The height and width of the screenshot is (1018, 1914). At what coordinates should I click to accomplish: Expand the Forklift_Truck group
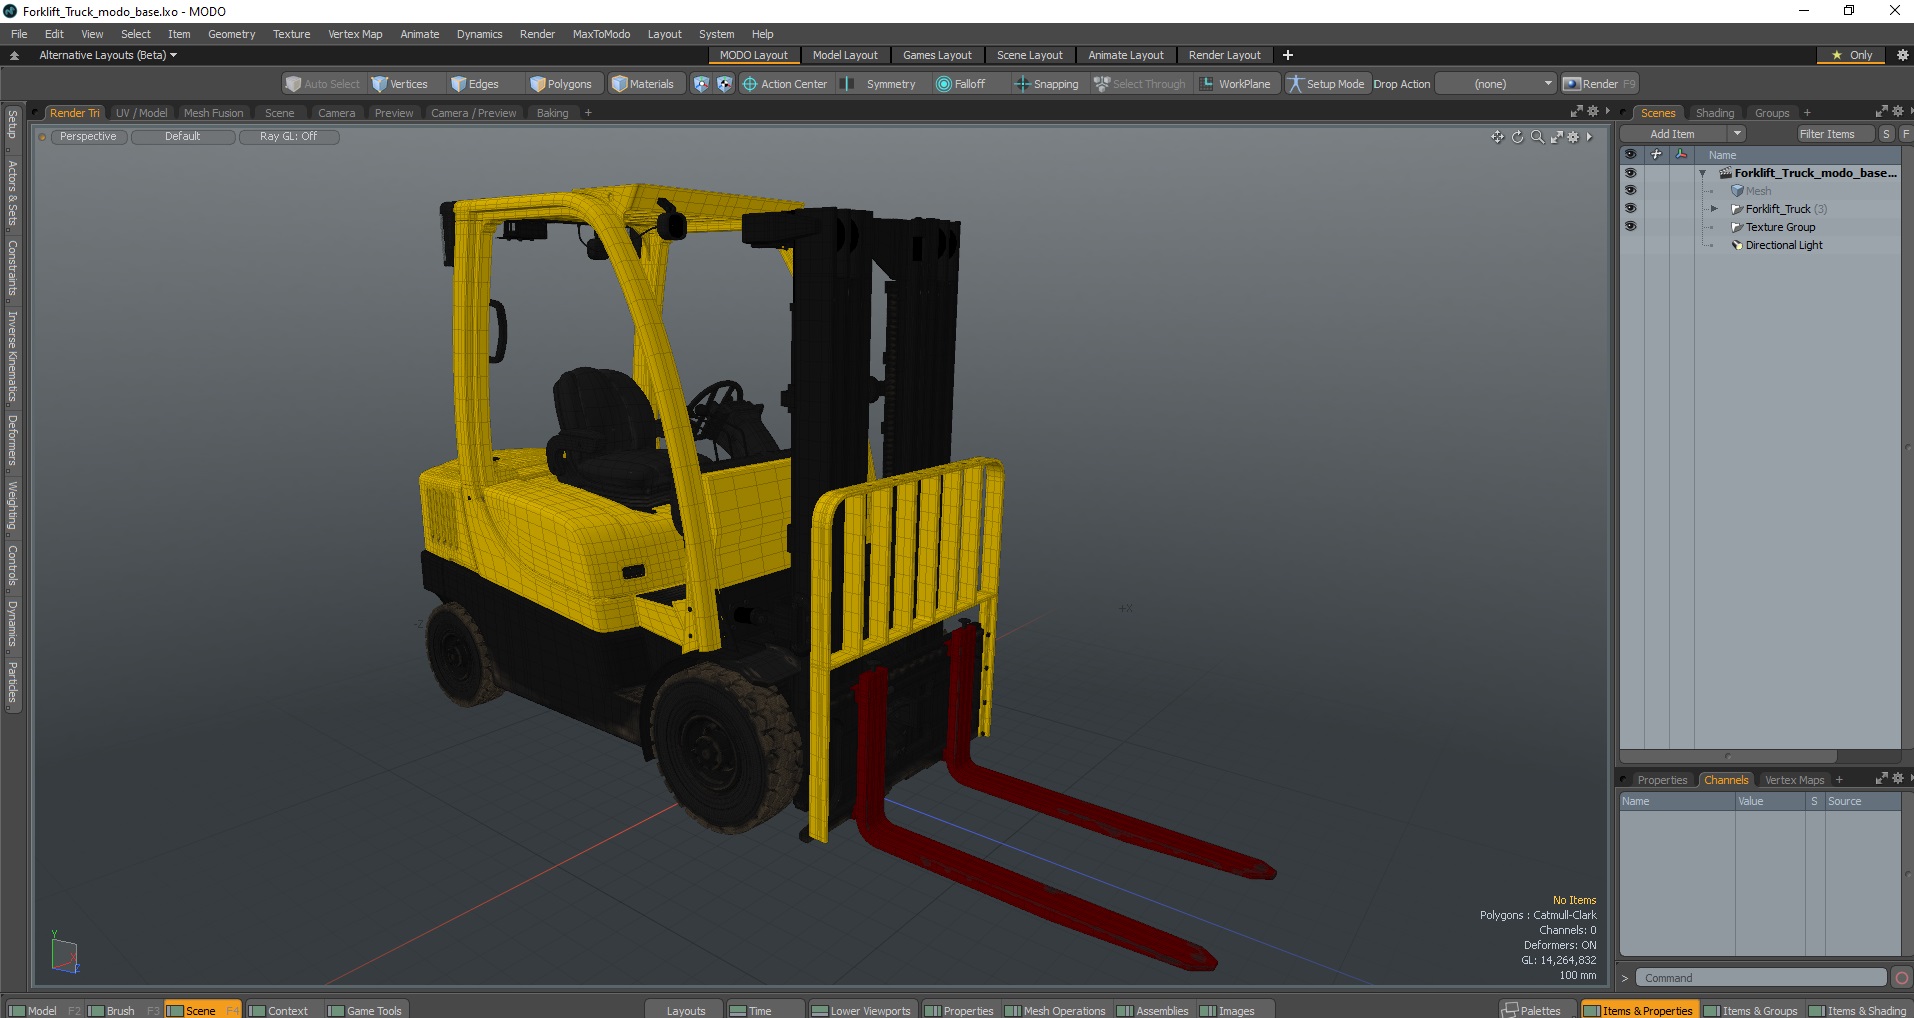[1714, 209]
